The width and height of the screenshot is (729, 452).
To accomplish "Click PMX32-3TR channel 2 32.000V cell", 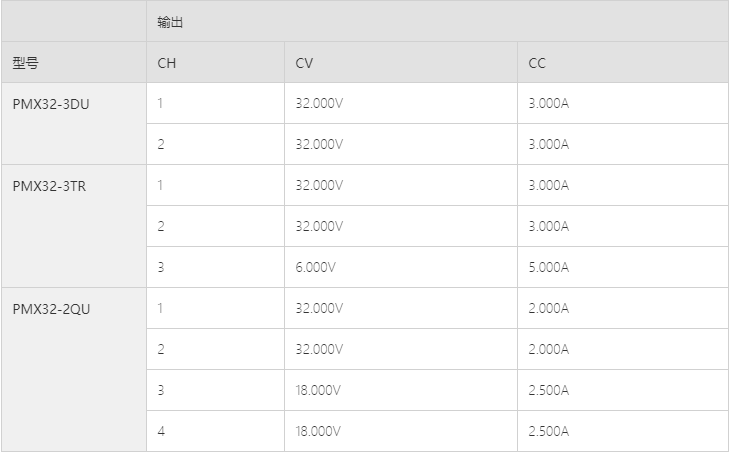I will point(319,227).
